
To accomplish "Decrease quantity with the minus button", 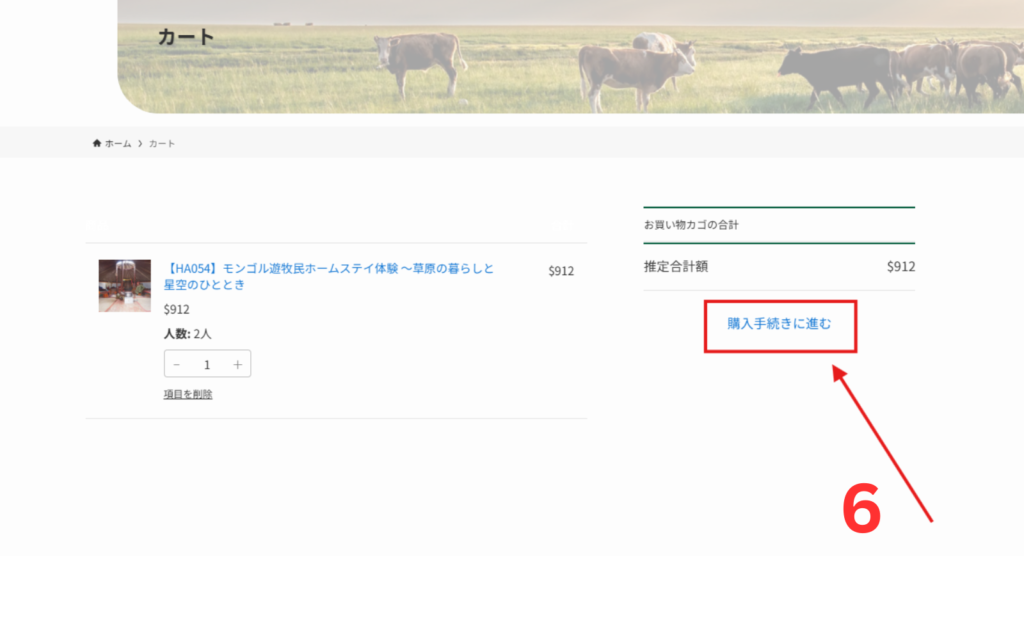I will 177,365.
